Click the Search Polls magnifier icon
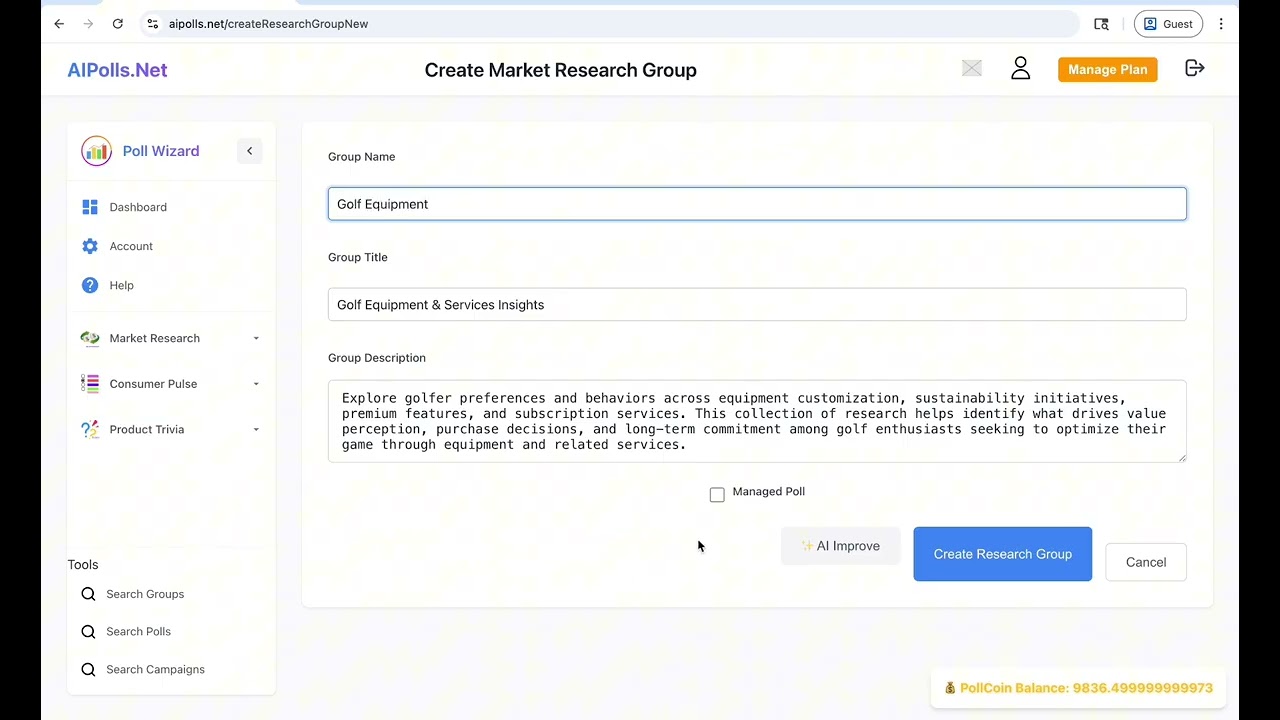Image resolution: width=1280 pixels, height=720 pixels. tap(89, 632)
